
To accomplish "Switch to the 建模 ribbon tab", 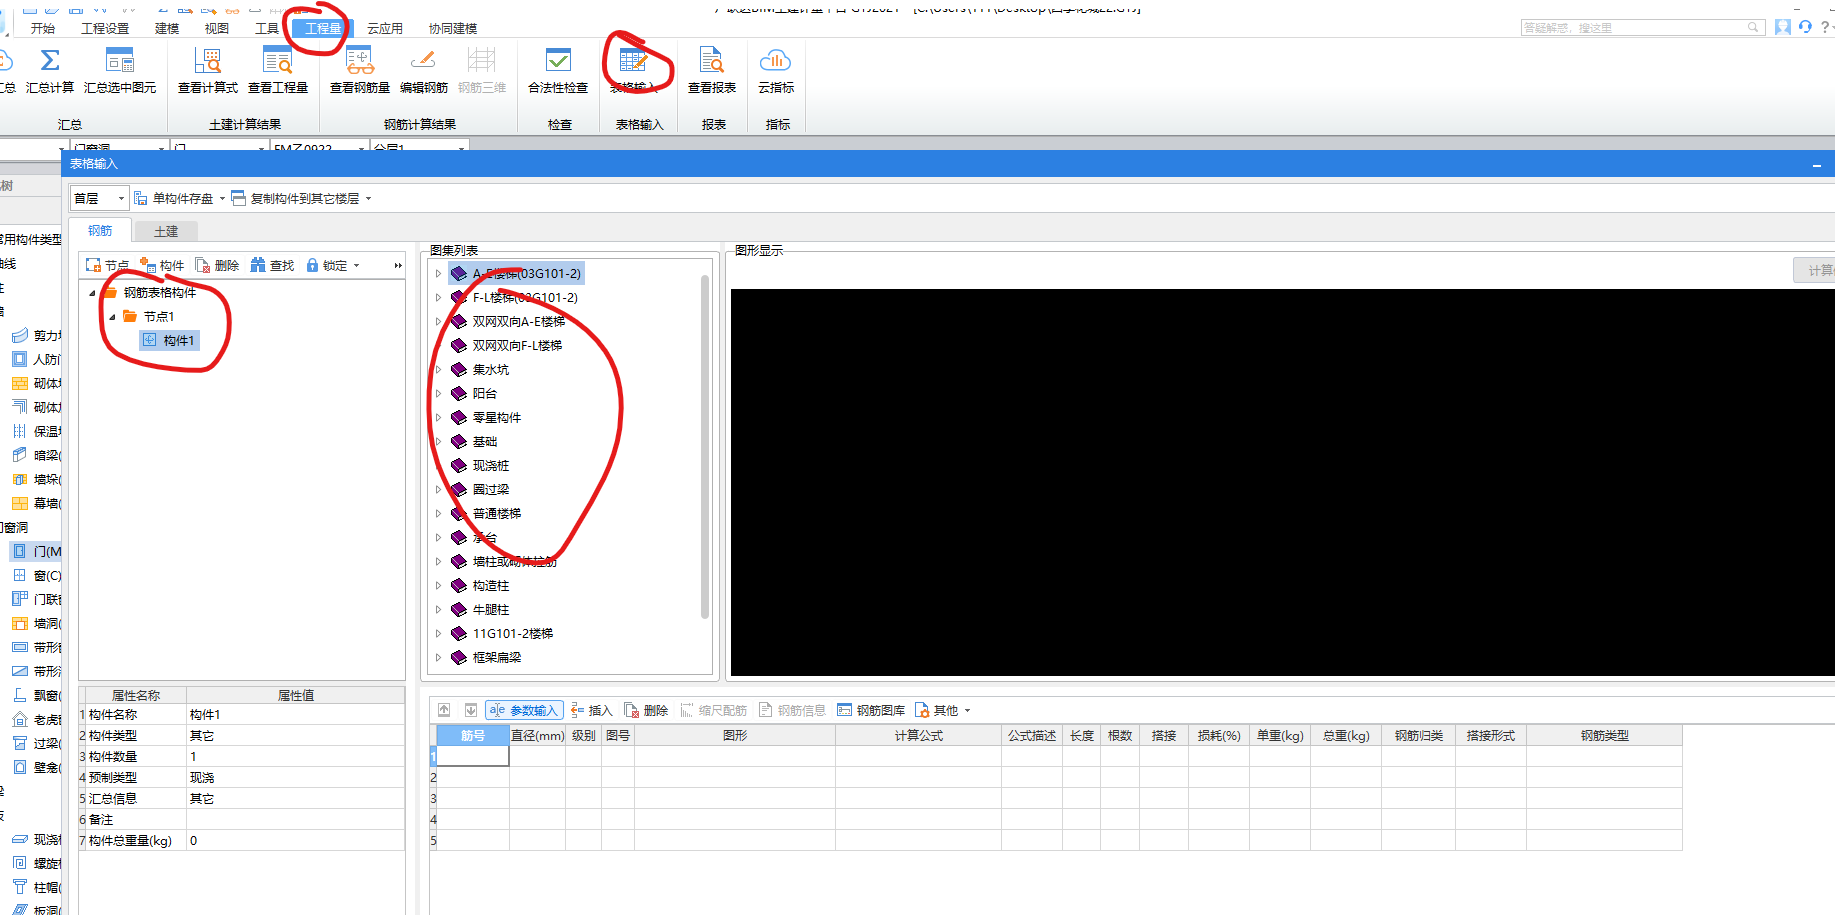I will 167,28.
